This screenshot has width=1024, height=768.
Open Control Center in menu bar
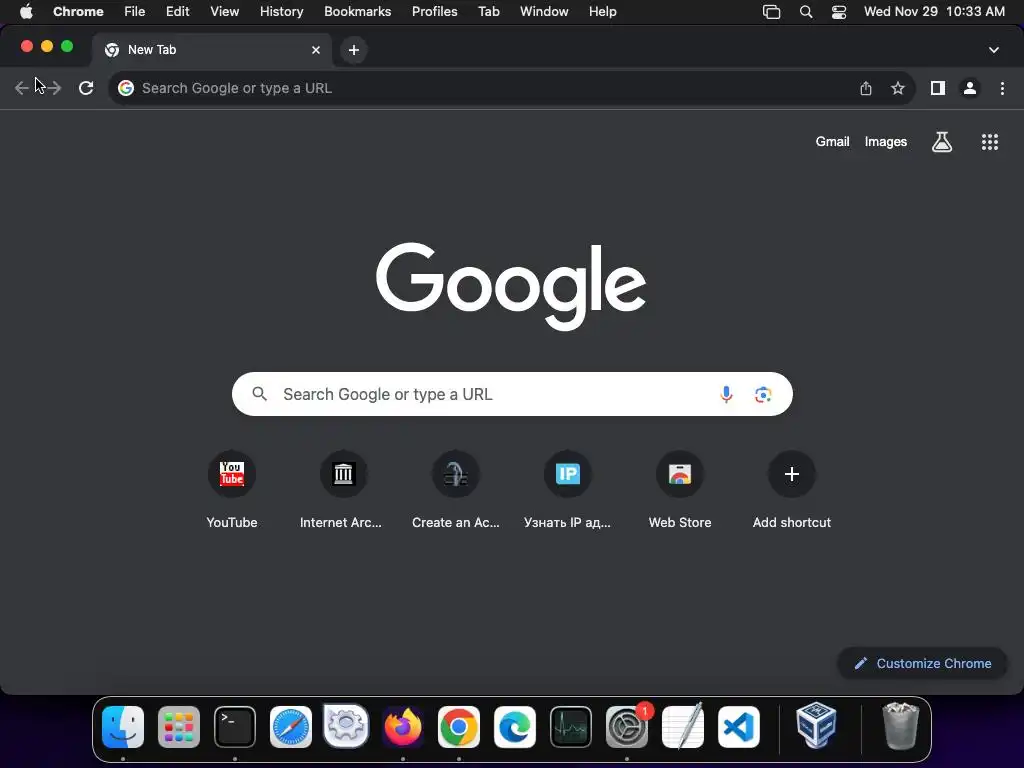839,12
